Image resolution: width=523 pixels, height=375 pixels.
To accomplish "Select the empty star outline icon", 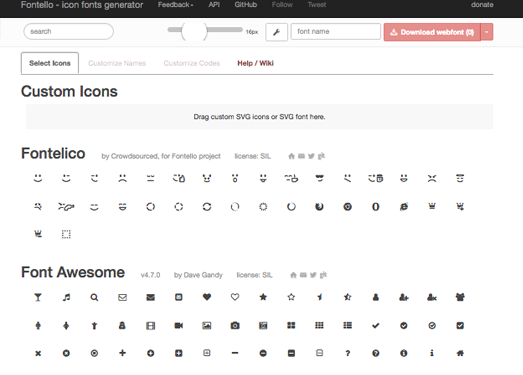I will tap(291, 297).
